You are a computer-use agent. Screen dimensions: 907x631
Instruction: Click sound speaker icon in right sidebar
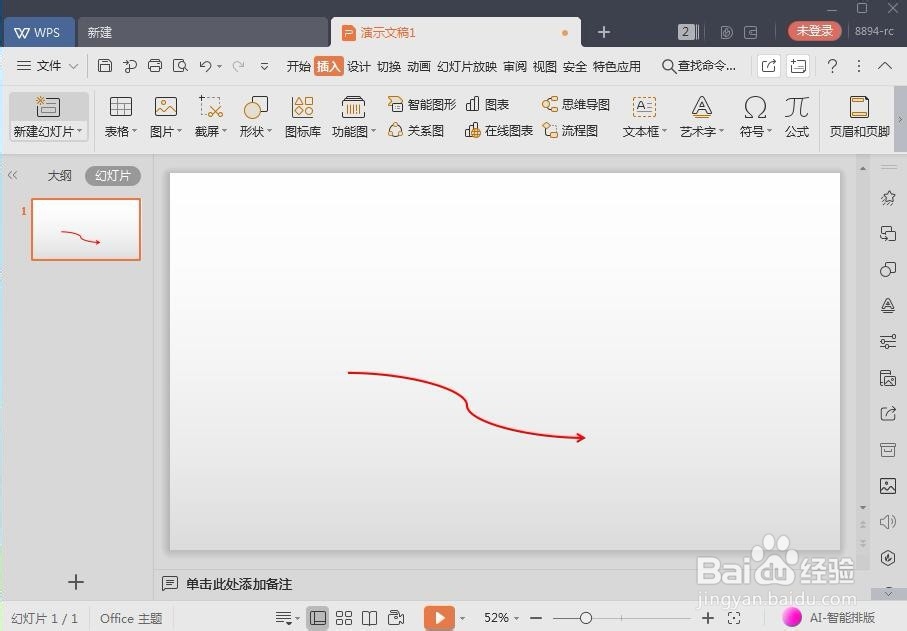pos(888,522)
